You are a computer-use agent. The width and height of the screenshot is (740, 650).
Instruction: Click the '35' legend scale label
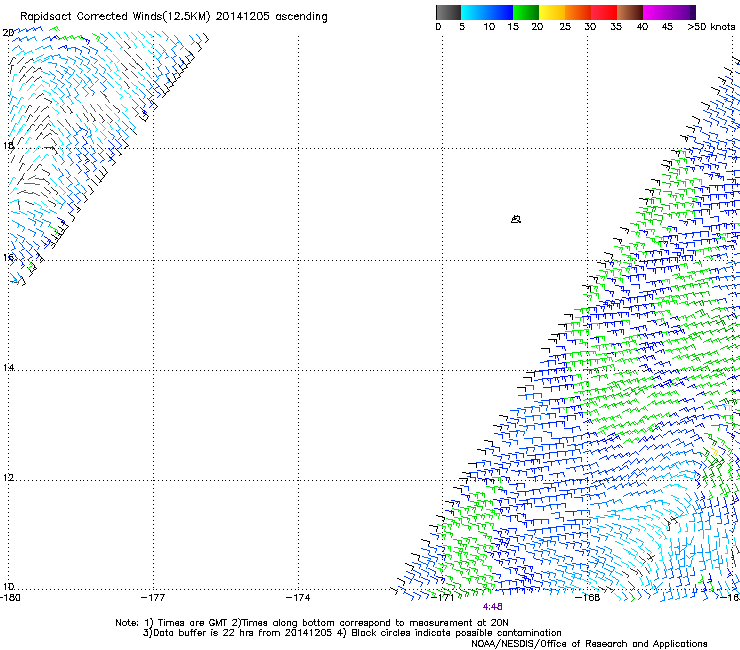[616, 27]
